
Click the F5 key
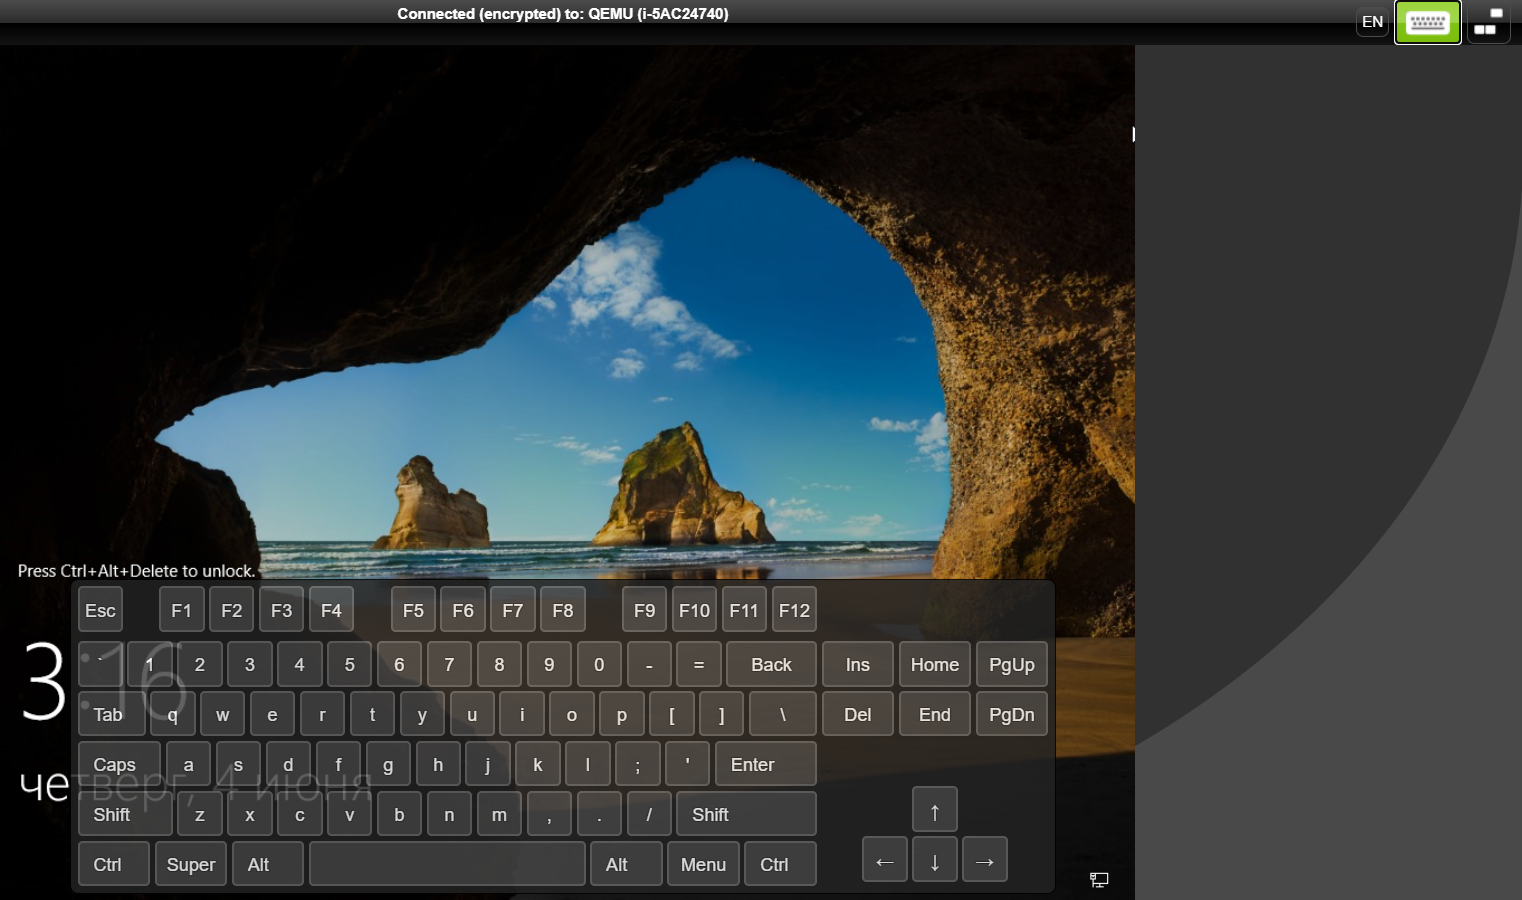(413, 610)
